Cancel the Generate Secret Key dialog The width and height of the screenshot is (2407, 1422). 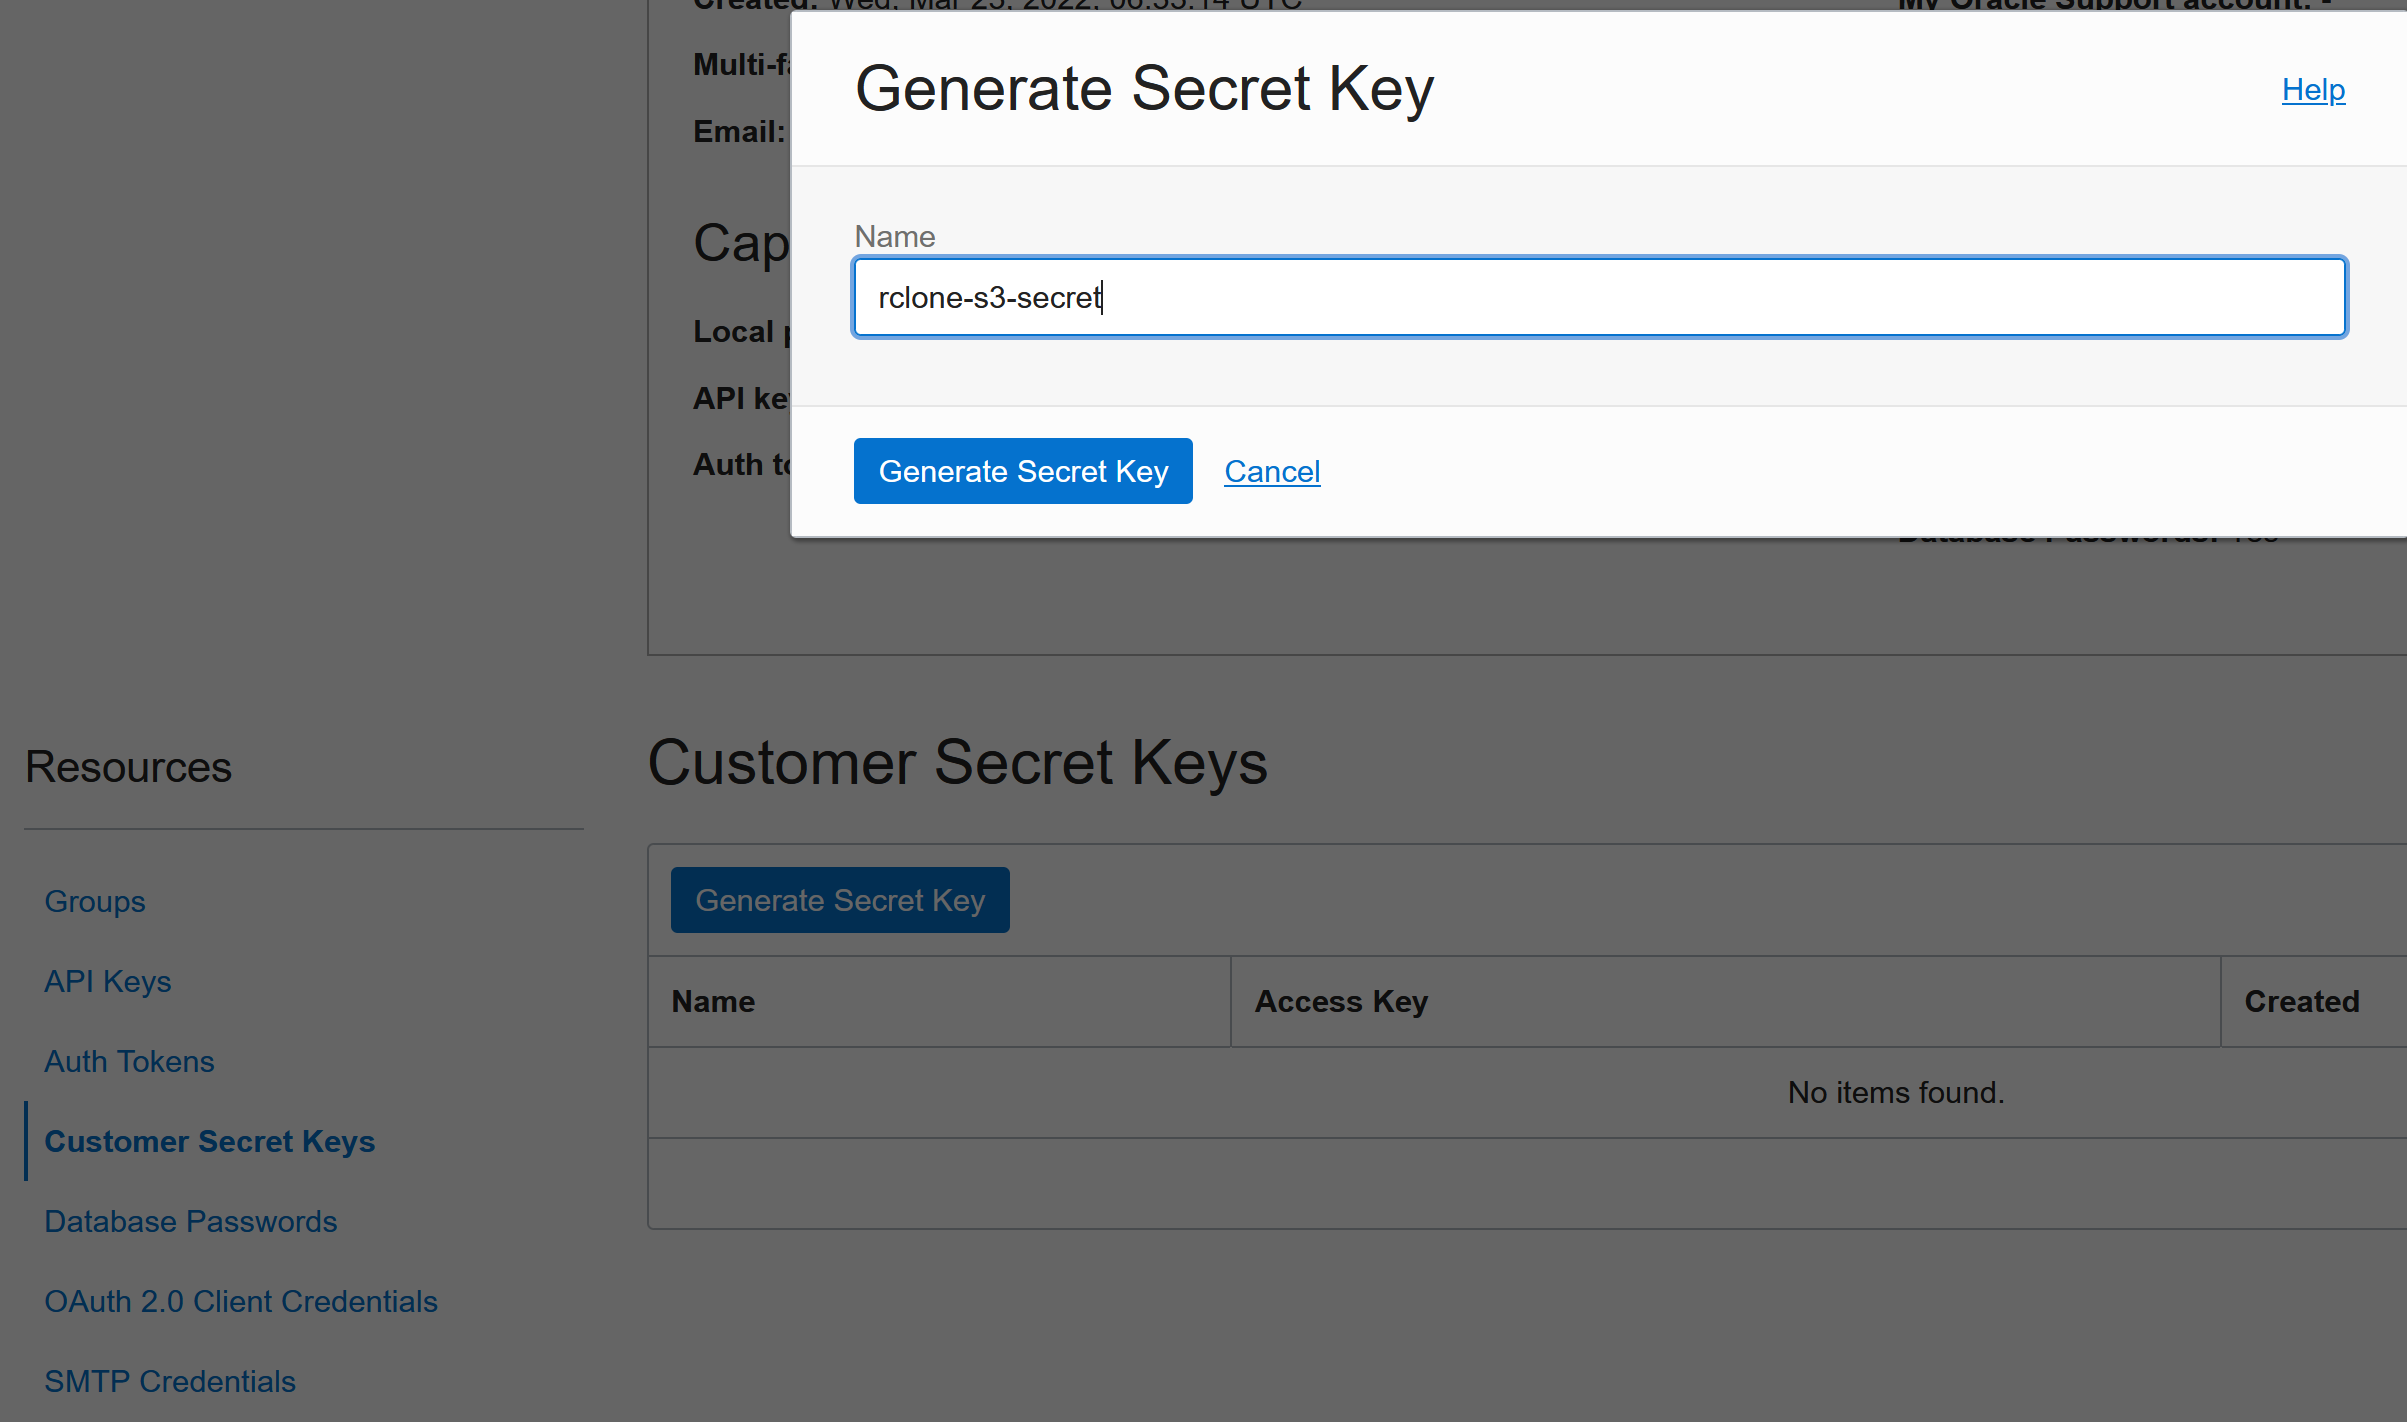[x=1272, y=471]
